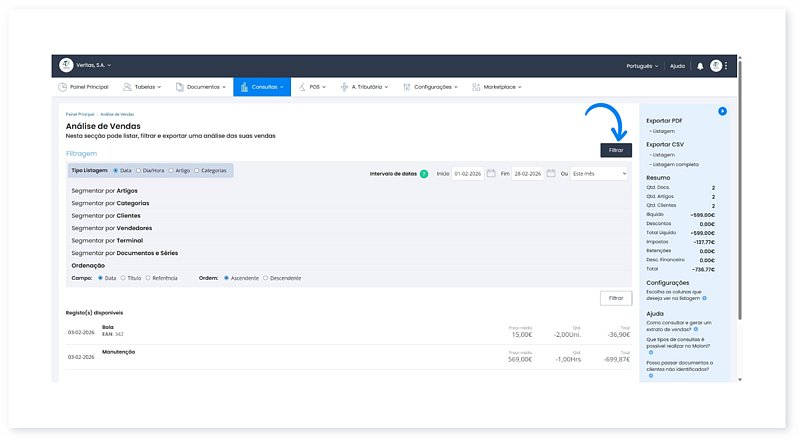The image size is (800, 442).
Task: Select Dia/Hora listing type radio
Action: point(138,171)
